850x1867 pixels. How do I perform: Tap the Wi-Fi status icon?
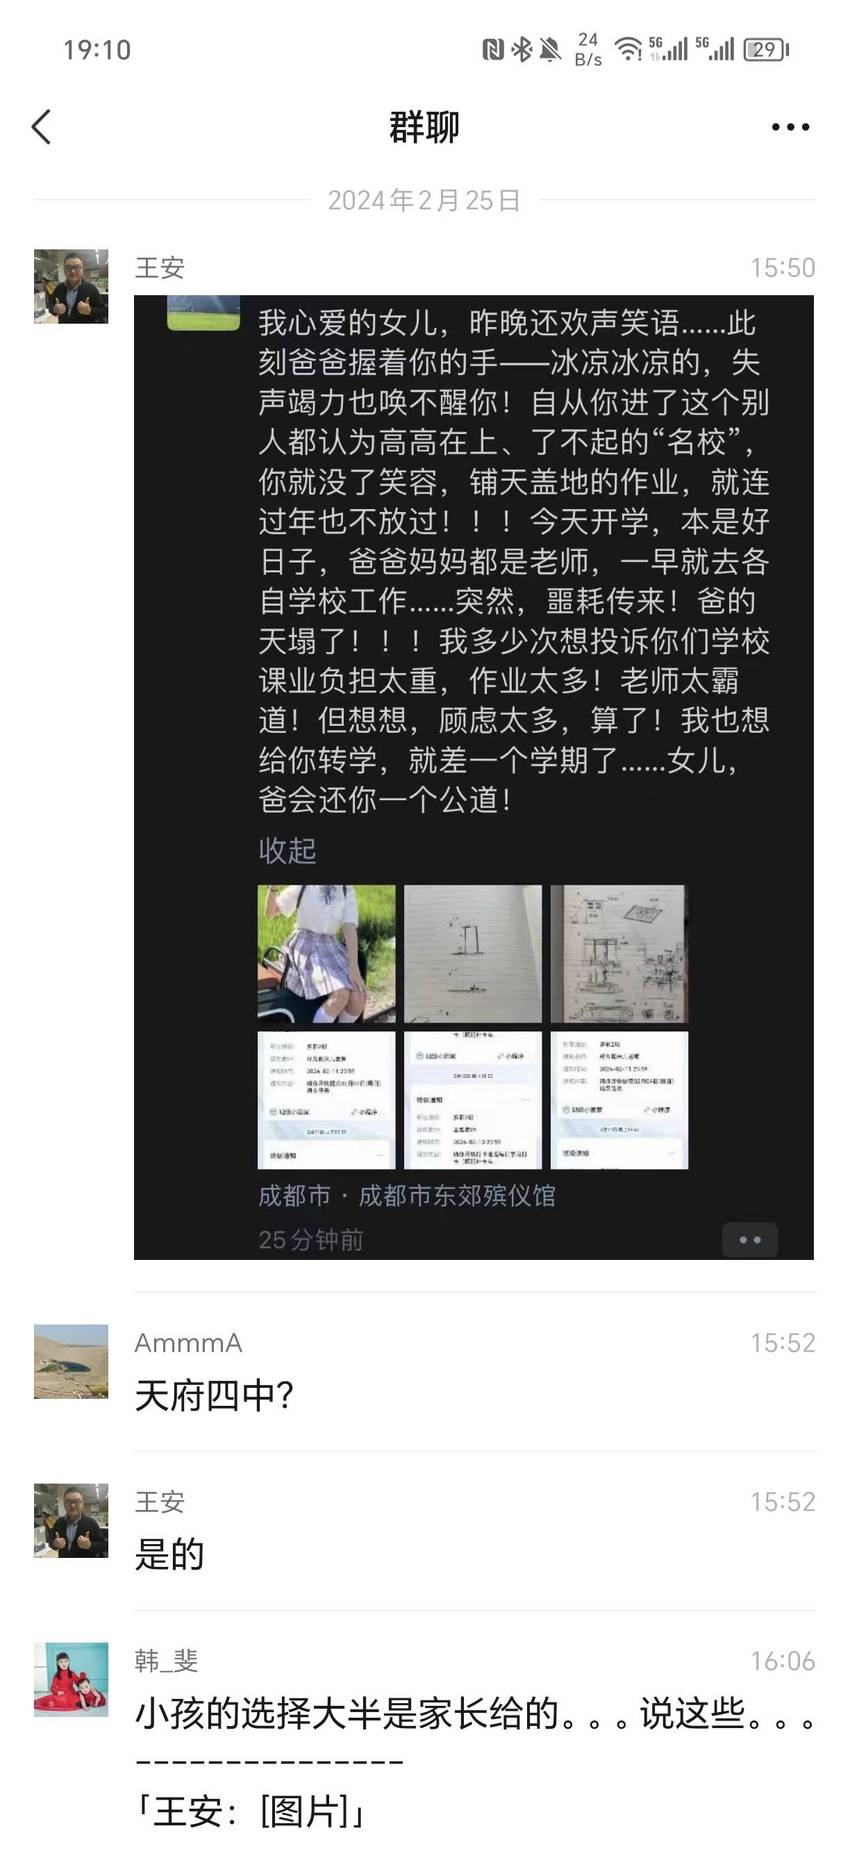point(628,49)
